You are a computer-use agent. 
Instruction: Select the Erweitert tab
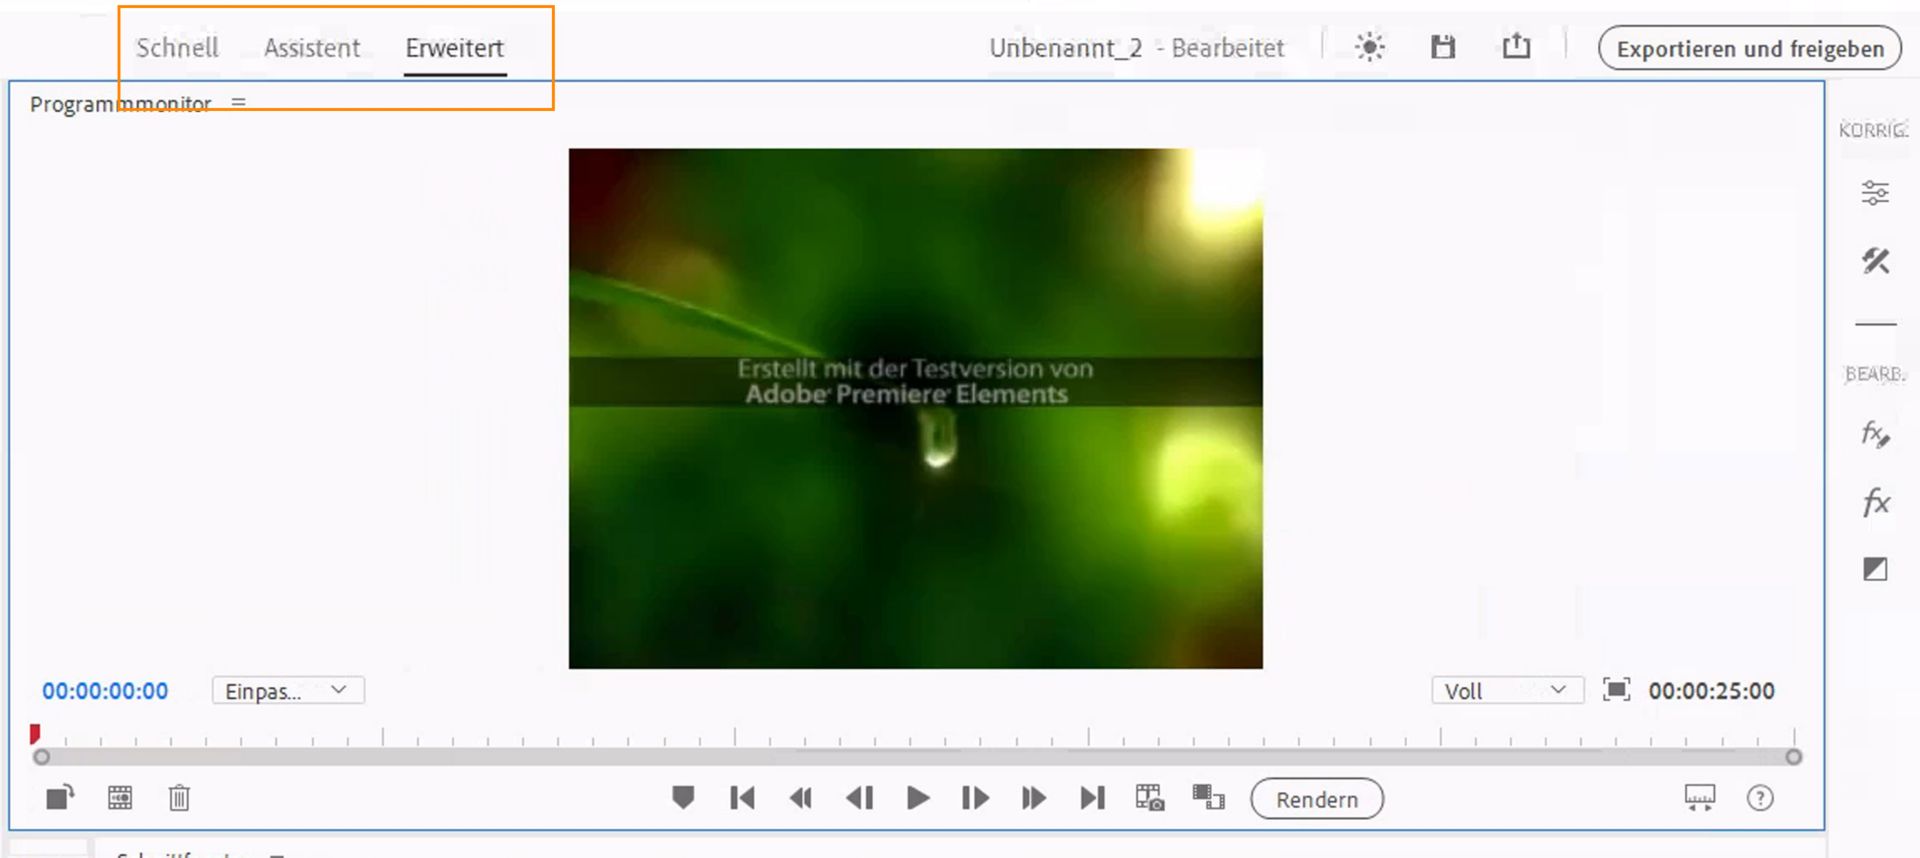coord(455,49)
